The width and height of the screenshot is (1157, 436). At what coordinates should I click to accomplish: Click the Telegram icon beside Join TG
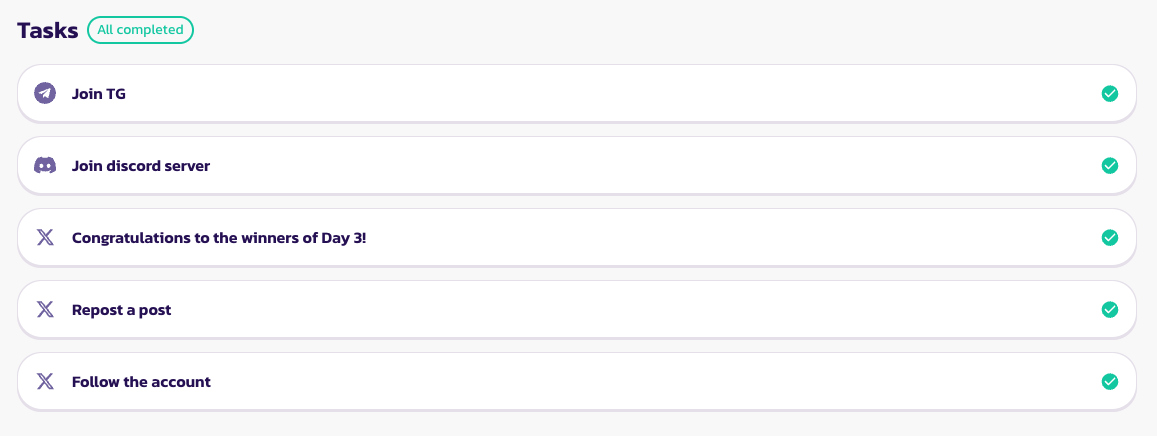(x=44, y=94)
